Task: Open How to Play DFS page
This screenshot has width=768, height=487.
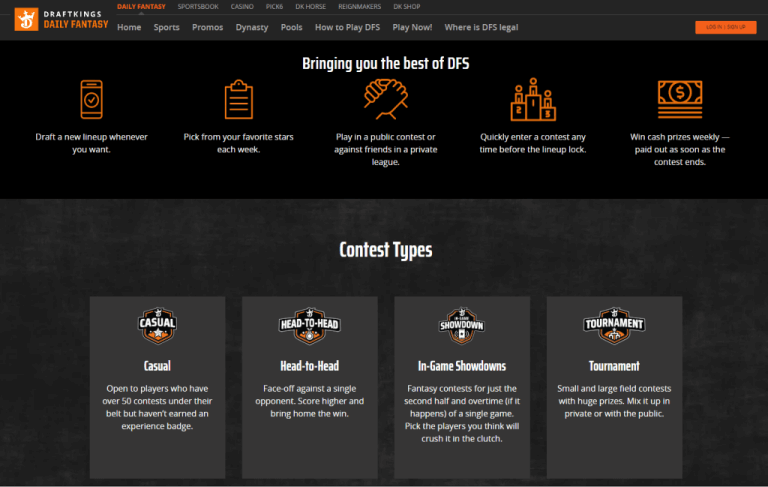Action: pyautogui.click(x=347, y=27)
